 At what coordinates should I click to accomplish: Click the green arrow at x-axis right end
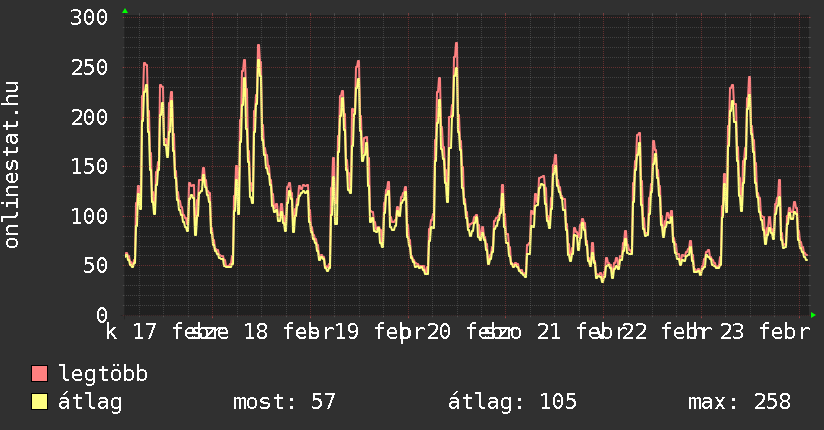813,315
